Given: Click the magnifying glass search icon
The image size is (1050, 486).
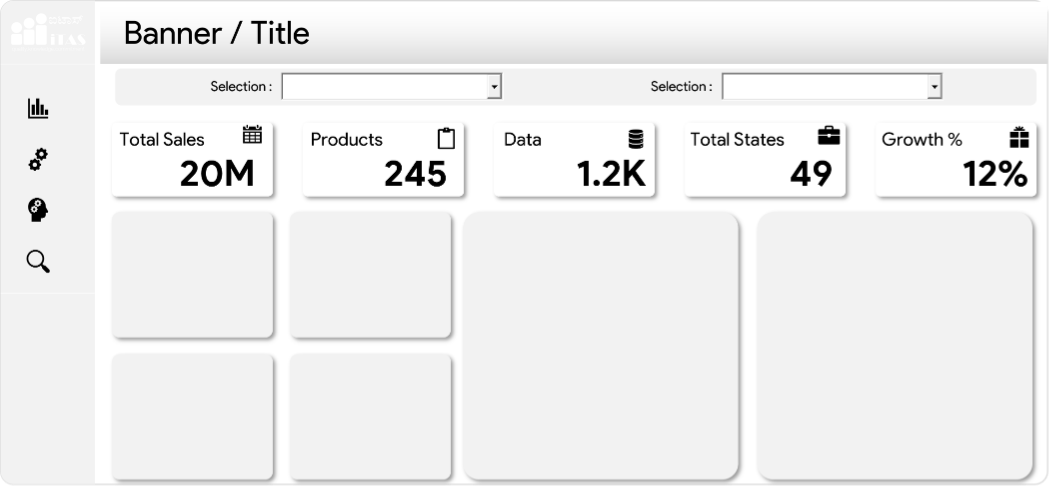Looking at the screenshot, I should click(38, 262).
